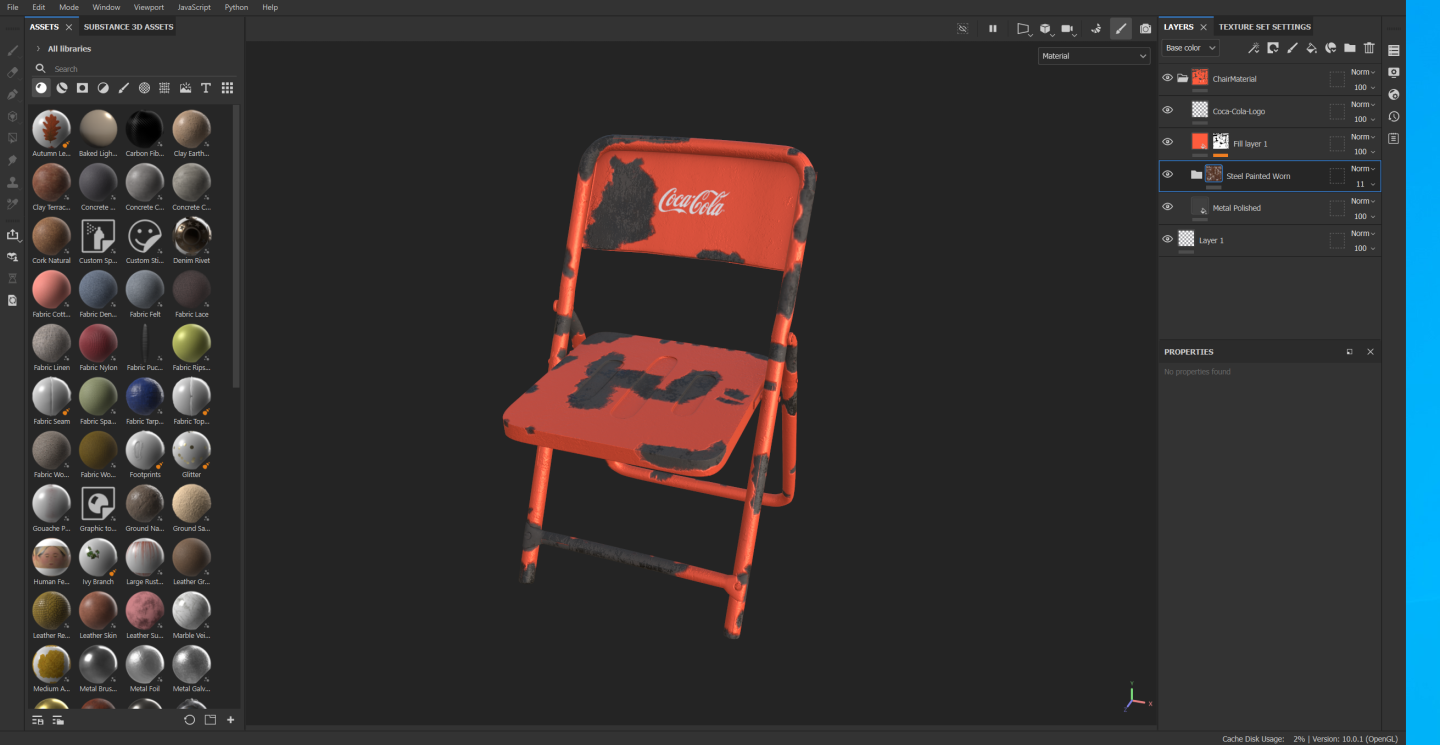Open the Python menu
Image resolution: width=1440 pixels, height=745 pixels.
(236, 7)
